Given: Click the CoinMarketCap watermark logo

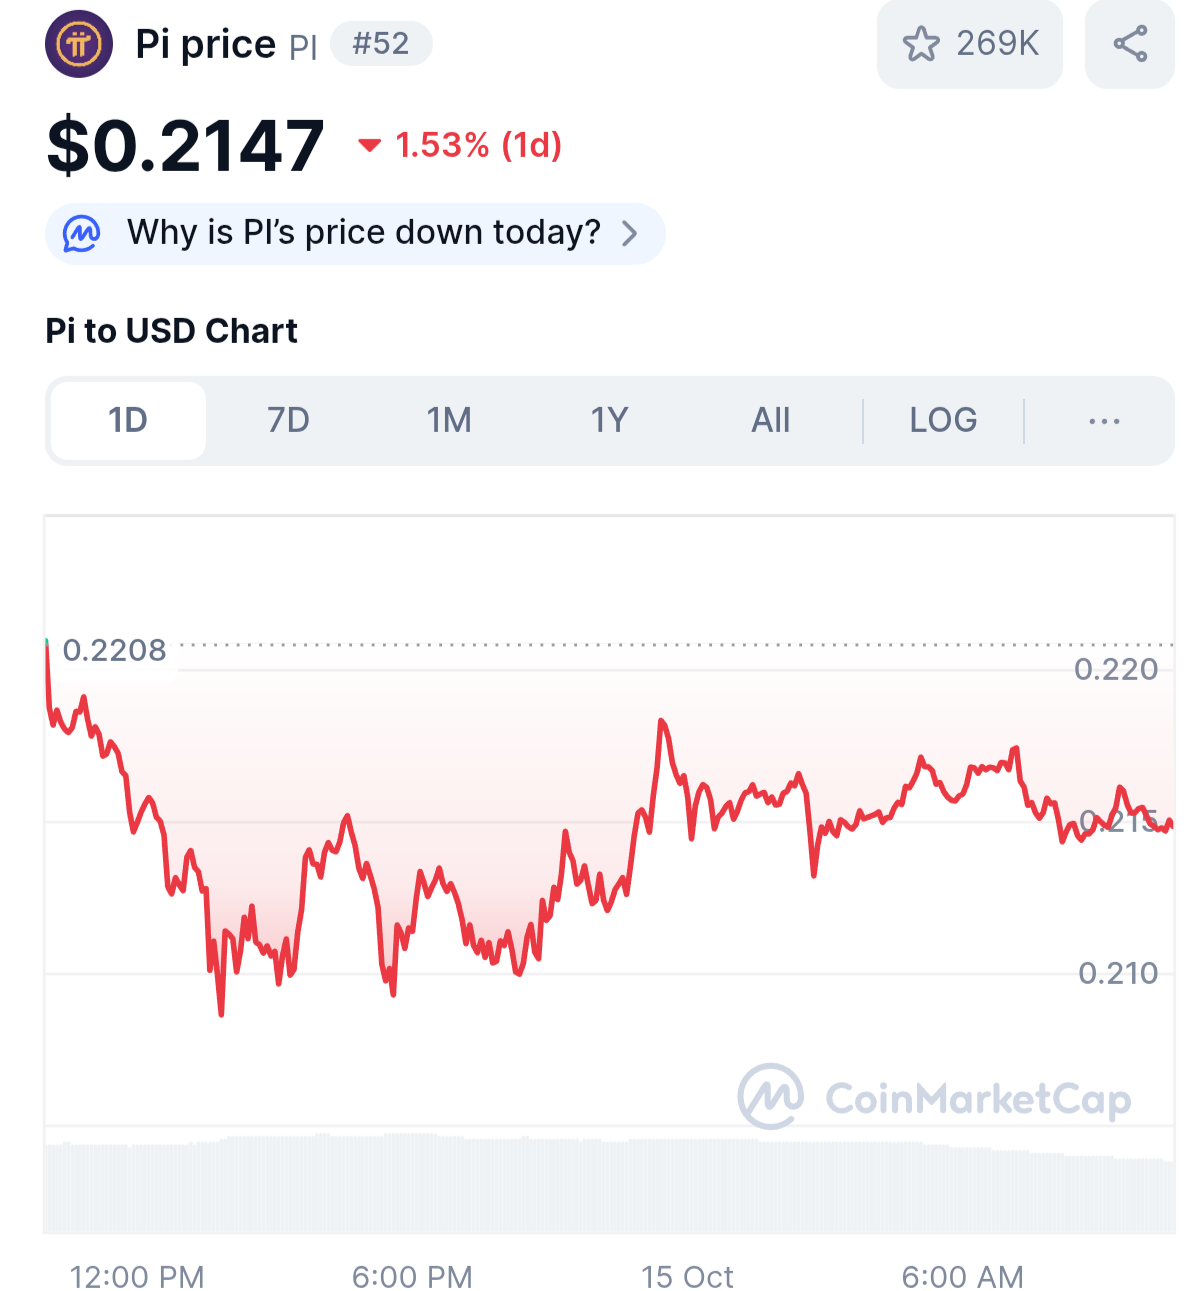Looking at the screenshot, I should (x=770, y=1097).
